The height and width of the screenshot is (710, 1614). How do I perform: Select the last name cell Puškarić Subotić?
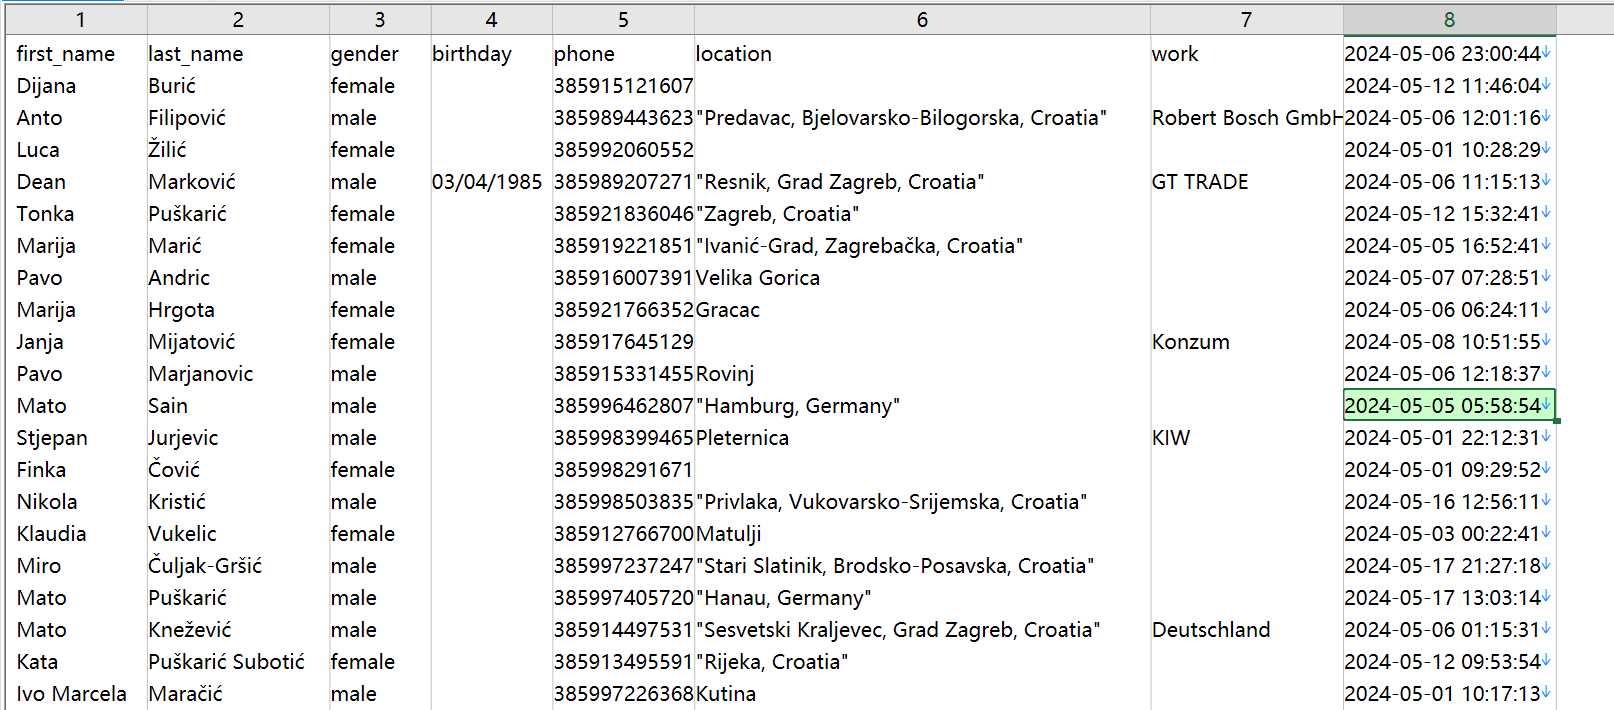click(x=238, y=662)
